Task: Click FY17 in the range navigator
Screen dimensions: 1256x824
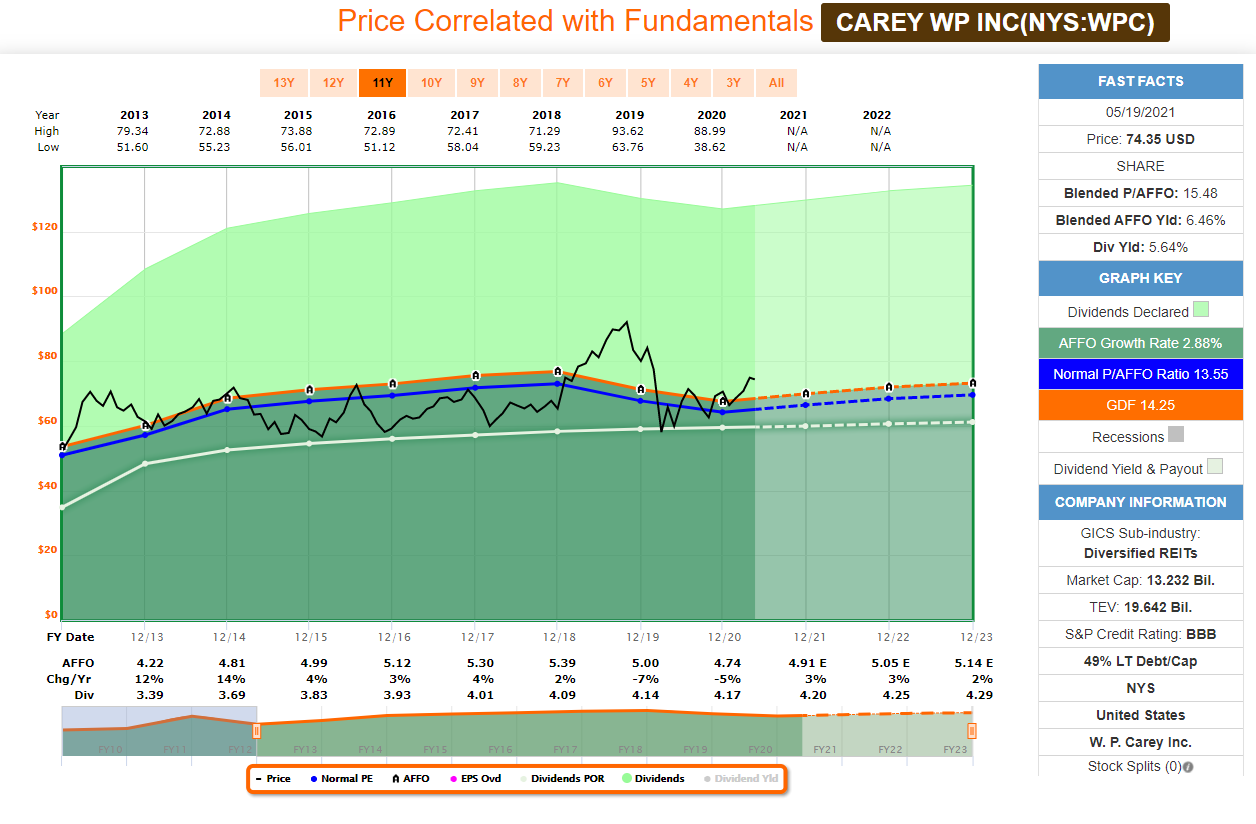Action: pos(565,749)
